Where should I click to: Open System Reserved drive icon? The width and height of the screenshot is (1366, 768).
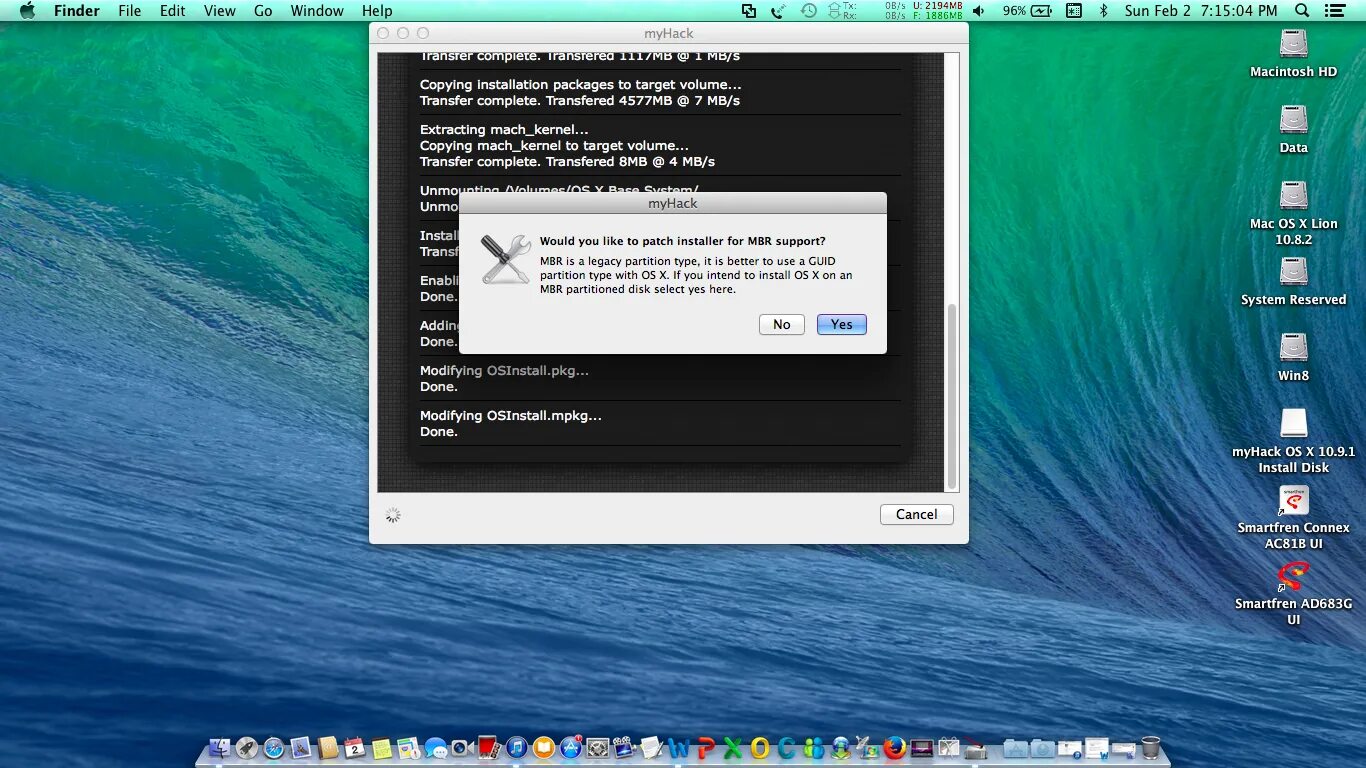(1293, 282)
